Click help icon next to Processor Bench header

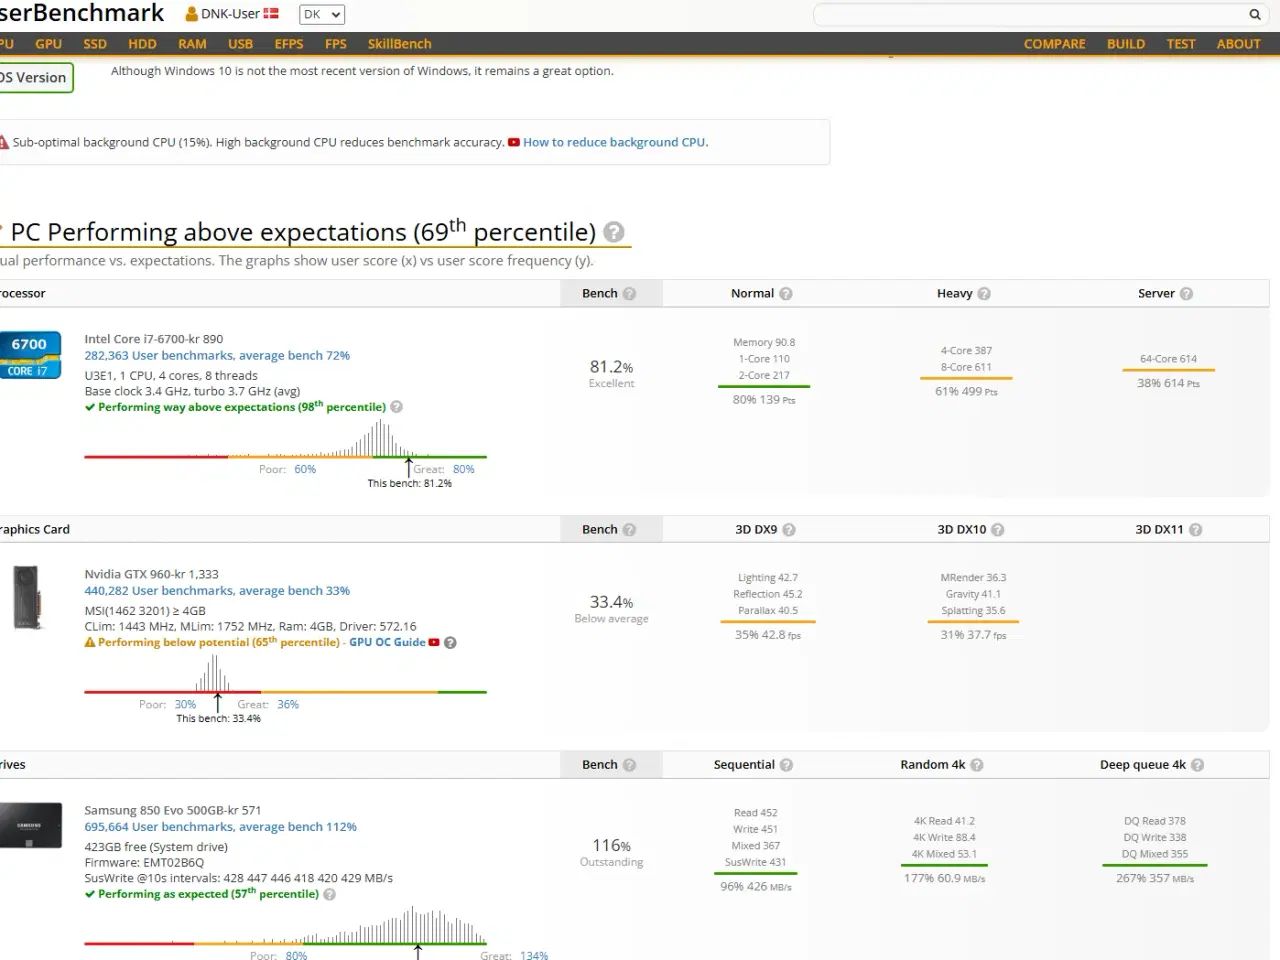pyautogui.click(x=629, y=293)
